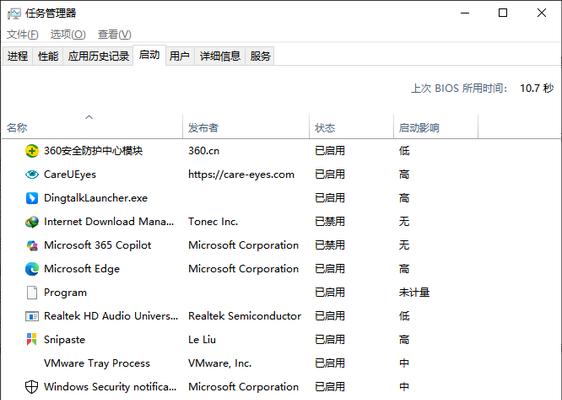The width and height of the screenshot is (562, 400).
Task: Click the Internet Download Manager globe icon
Action: coord(32,222)
